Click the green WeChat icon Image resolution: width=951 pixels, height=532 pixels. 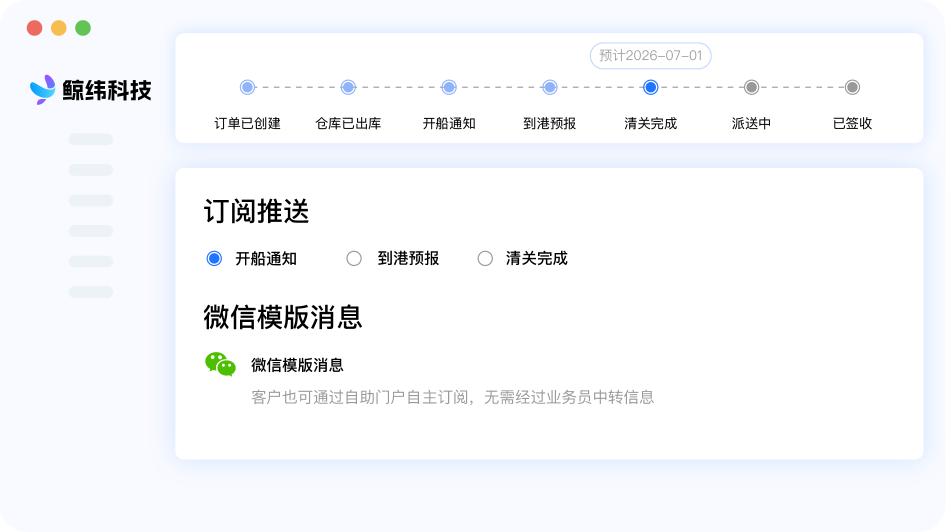coord(220,365)
